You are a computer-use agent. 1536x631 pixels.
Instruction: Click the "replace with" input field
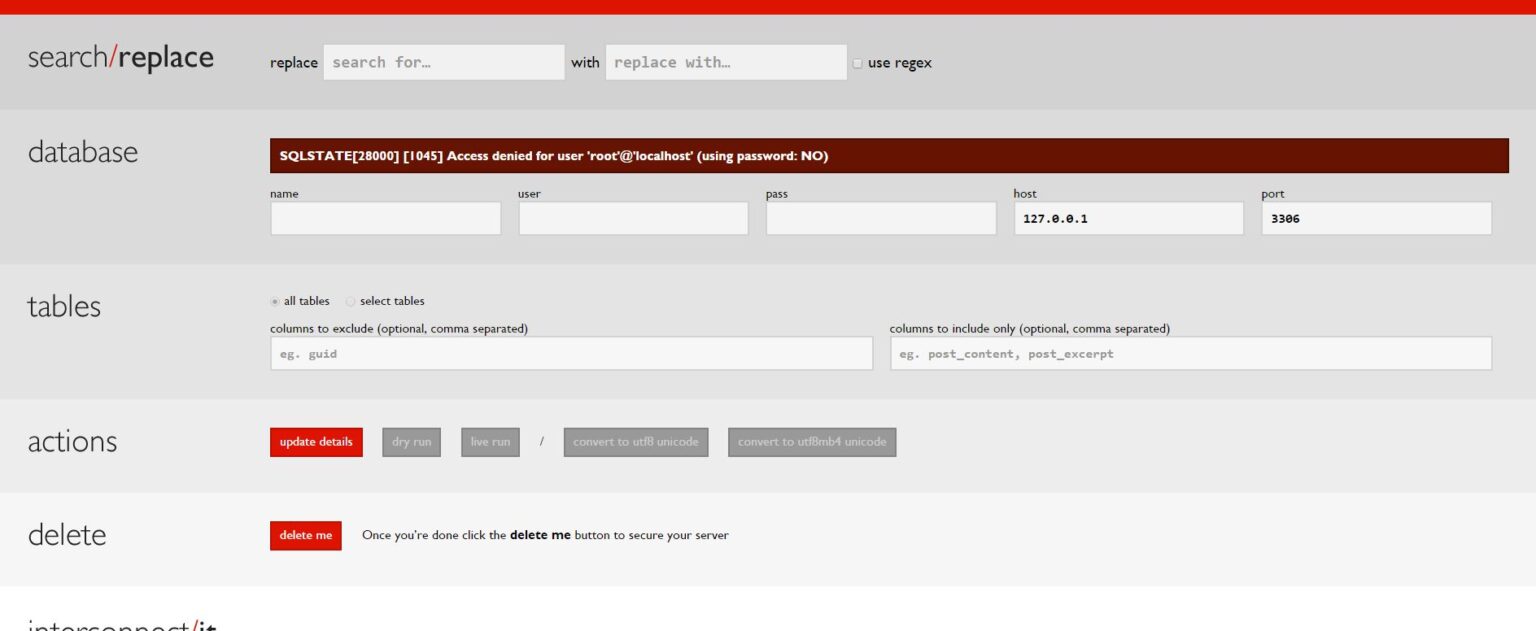[x=726, y=62]
